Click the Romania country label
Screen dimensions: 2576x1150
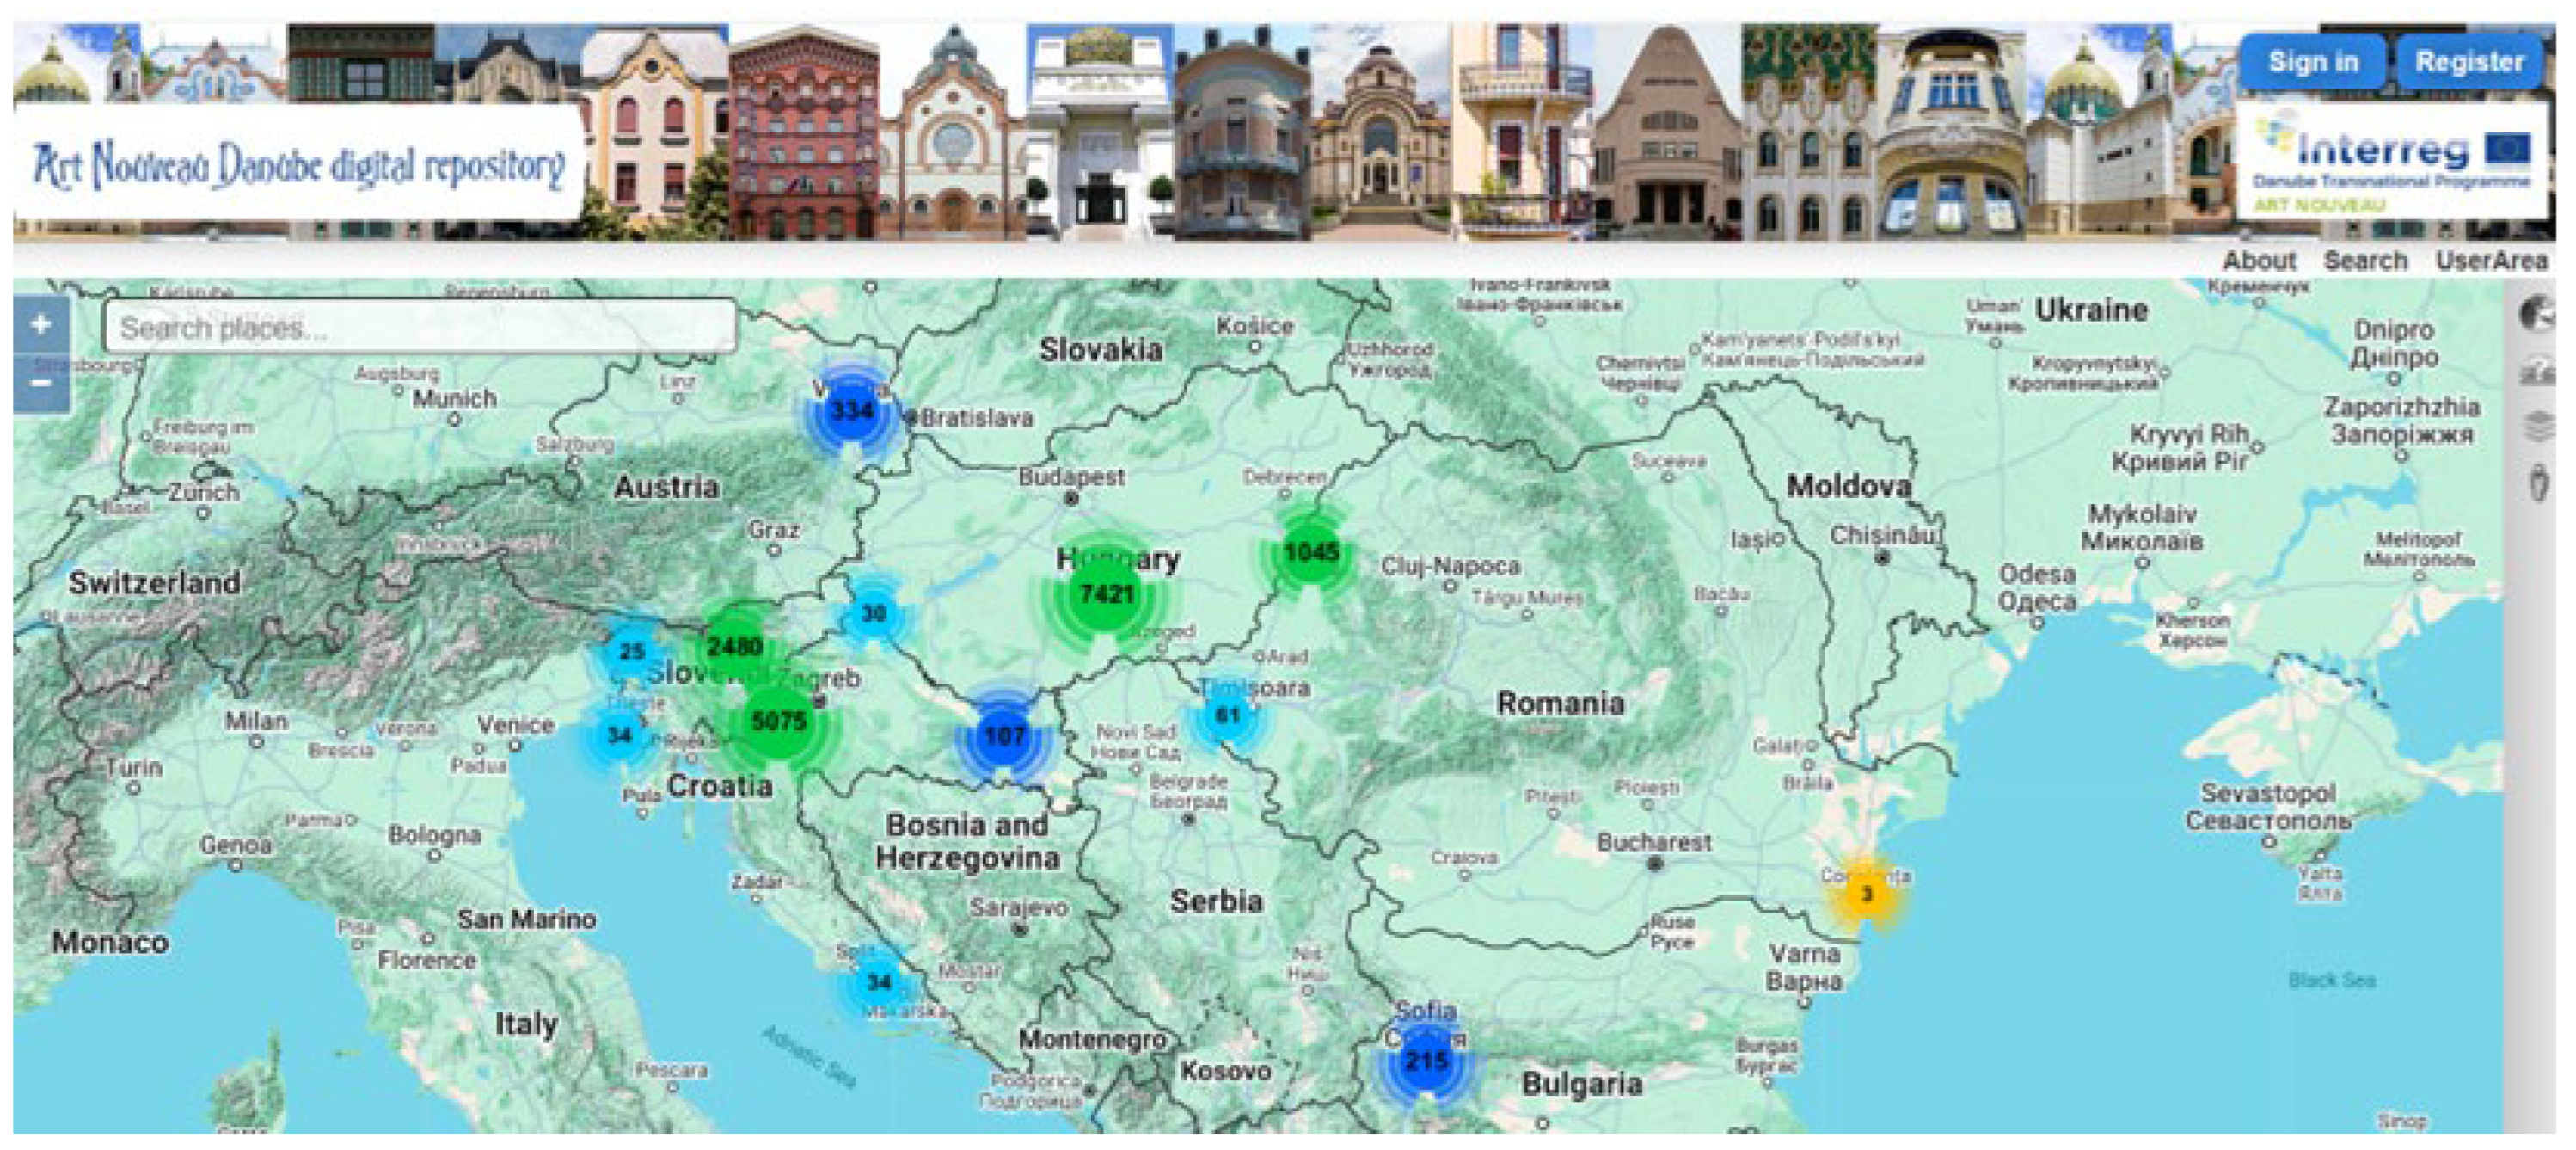[x=1560, y=703]
